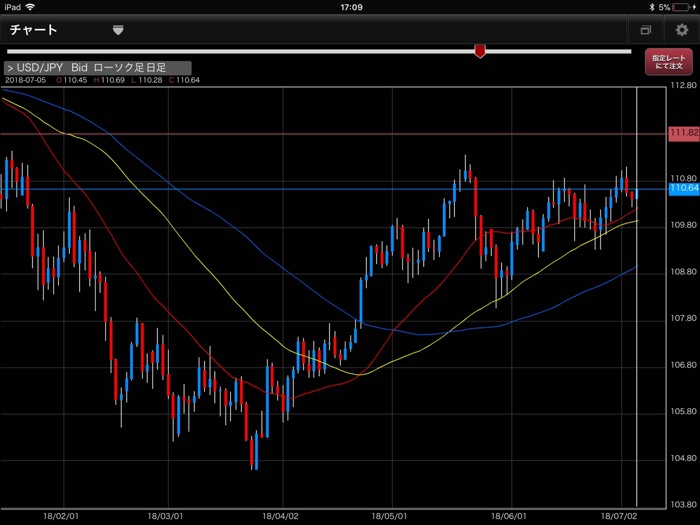
Task: Tap the チャート title text
Action: 34,30
